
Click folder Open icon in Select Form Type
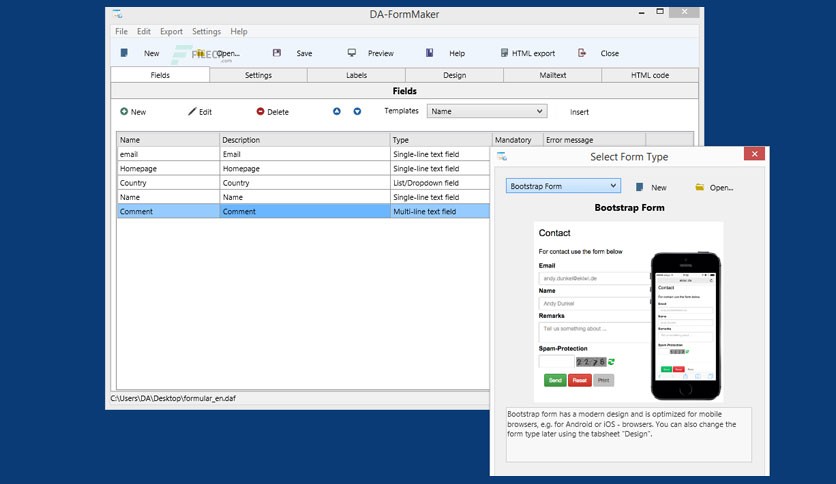(x=700, y=187)
